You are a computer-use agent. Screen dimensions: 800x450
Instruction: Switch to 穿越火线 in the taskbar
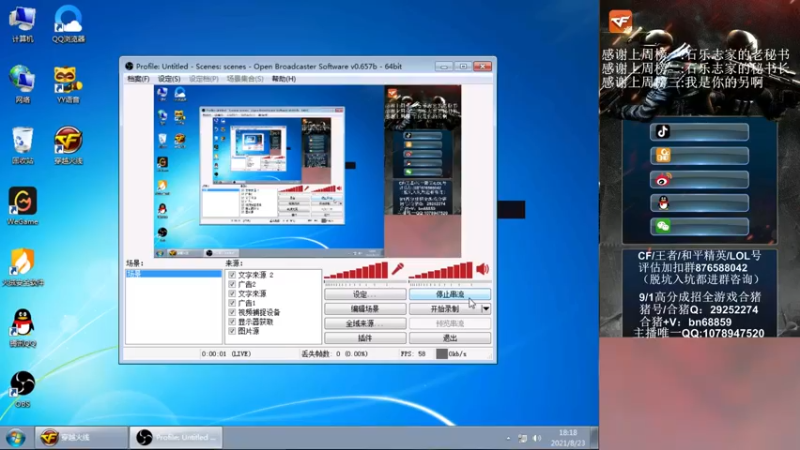pyautogui.click(x=82, y=438)
